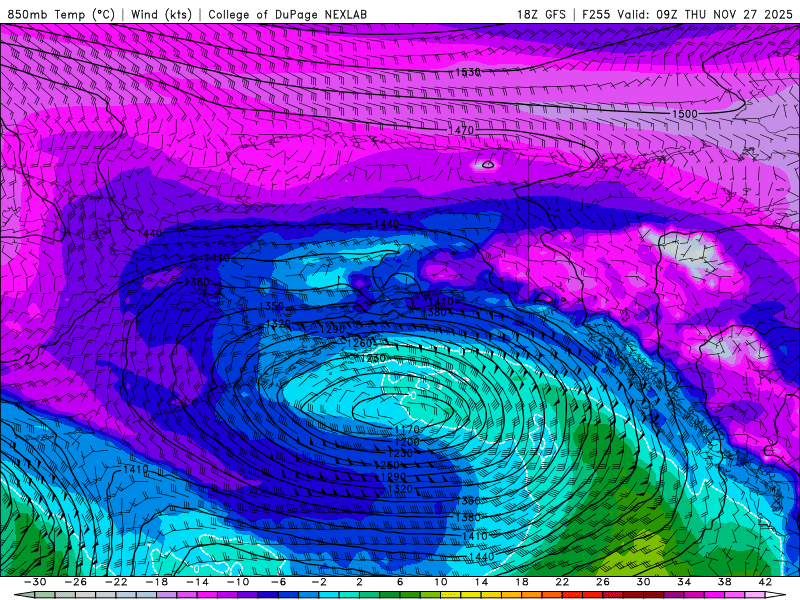The image size is (800, 600).
Task: Click the -6 color scale label
Action: pyautogui.click(x=279, y=582)
